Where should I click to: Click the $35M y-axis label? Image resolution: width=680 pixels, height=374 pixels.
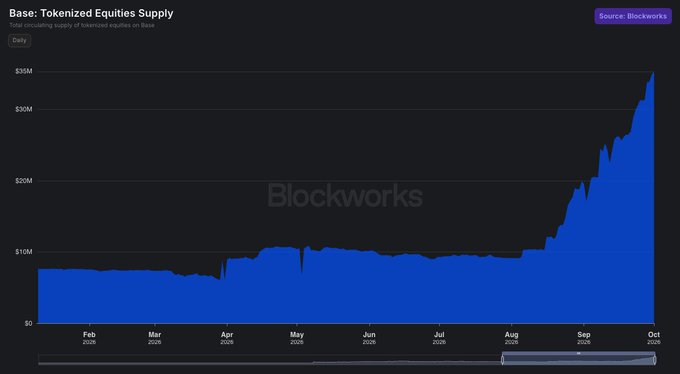(23, 71)
